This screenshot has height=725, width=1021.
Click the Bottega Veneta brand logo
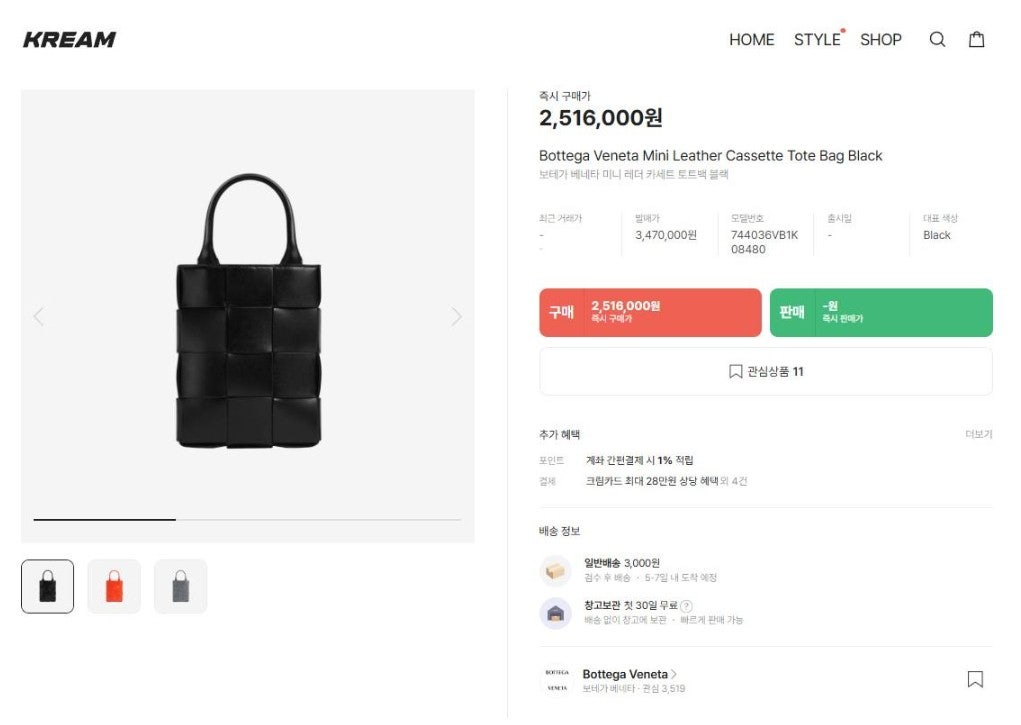[557, 680]
